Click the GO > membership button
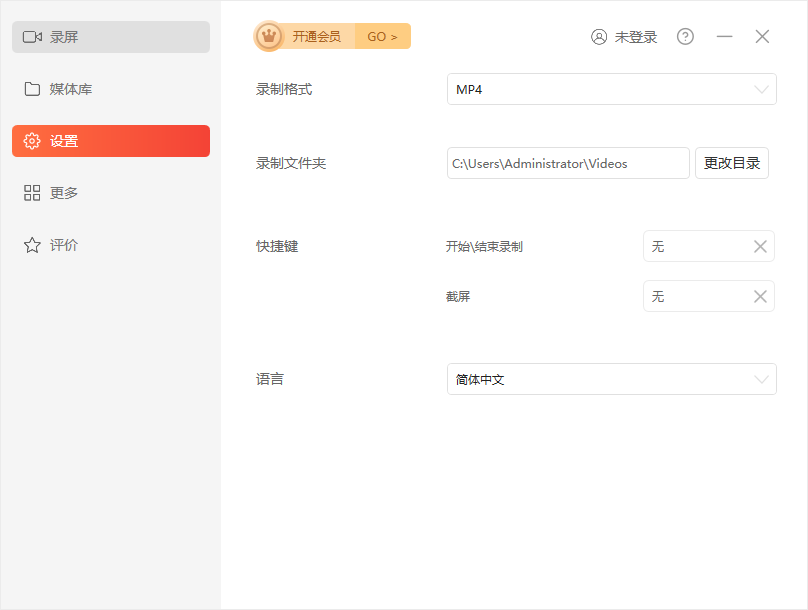The height and width of the screenshot is (610, 808). coord(382,37)
